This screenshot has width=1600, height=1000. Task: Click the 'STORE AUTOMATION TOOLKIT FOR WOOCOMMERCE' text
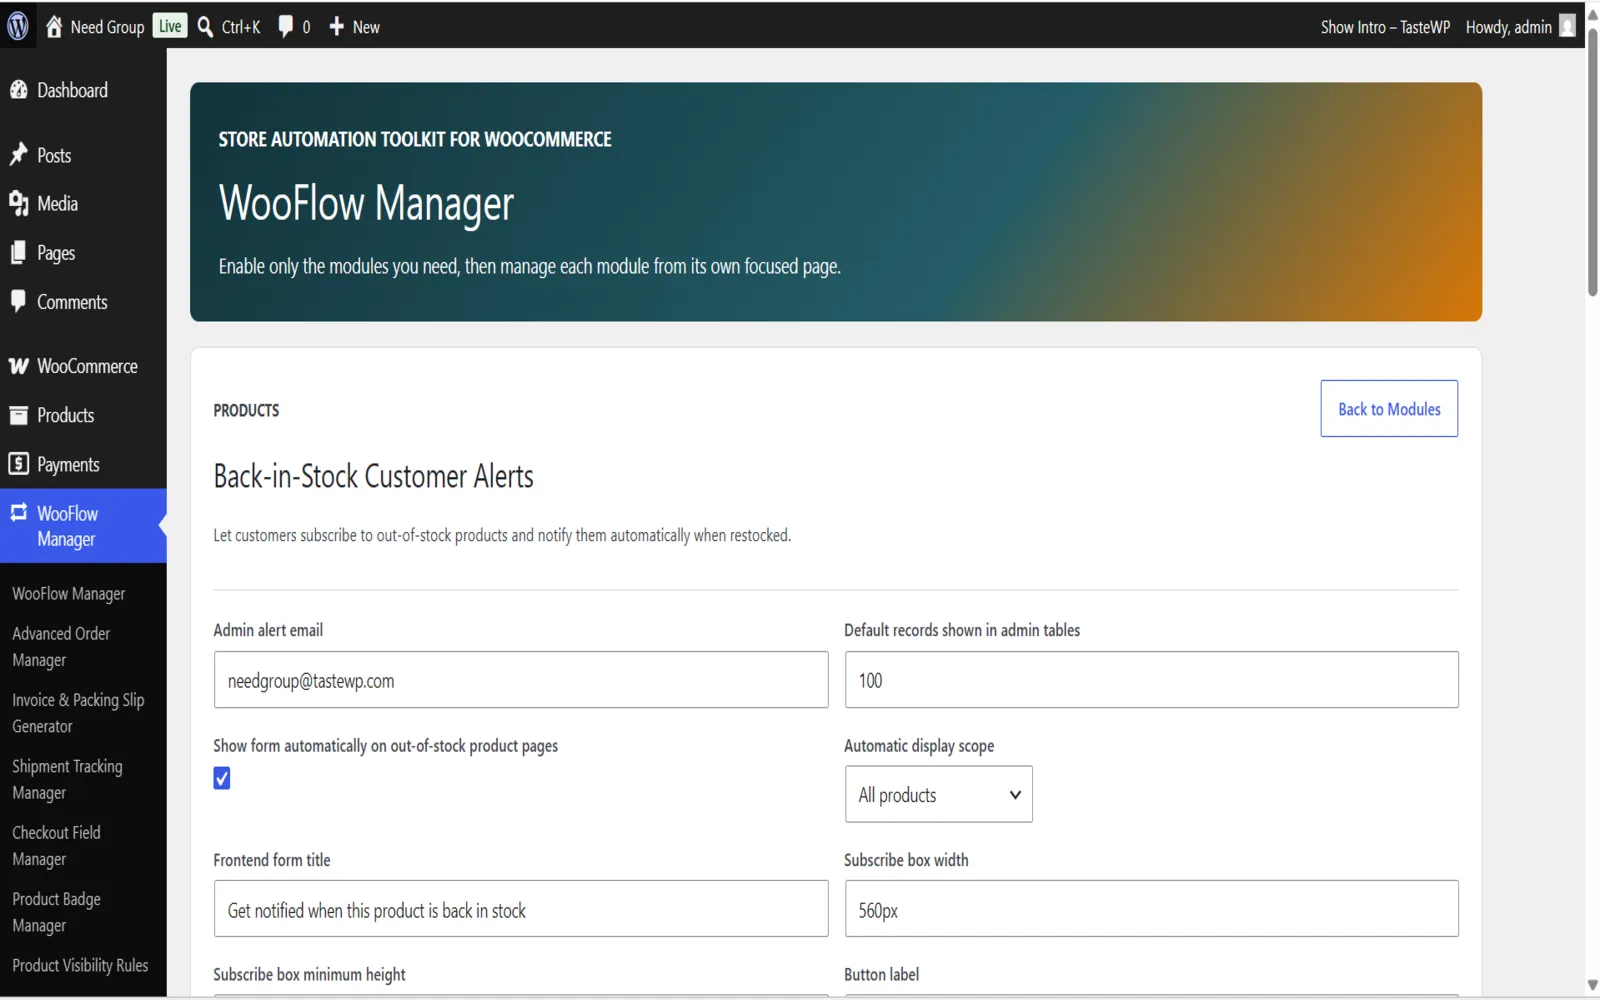click(415, 140)
